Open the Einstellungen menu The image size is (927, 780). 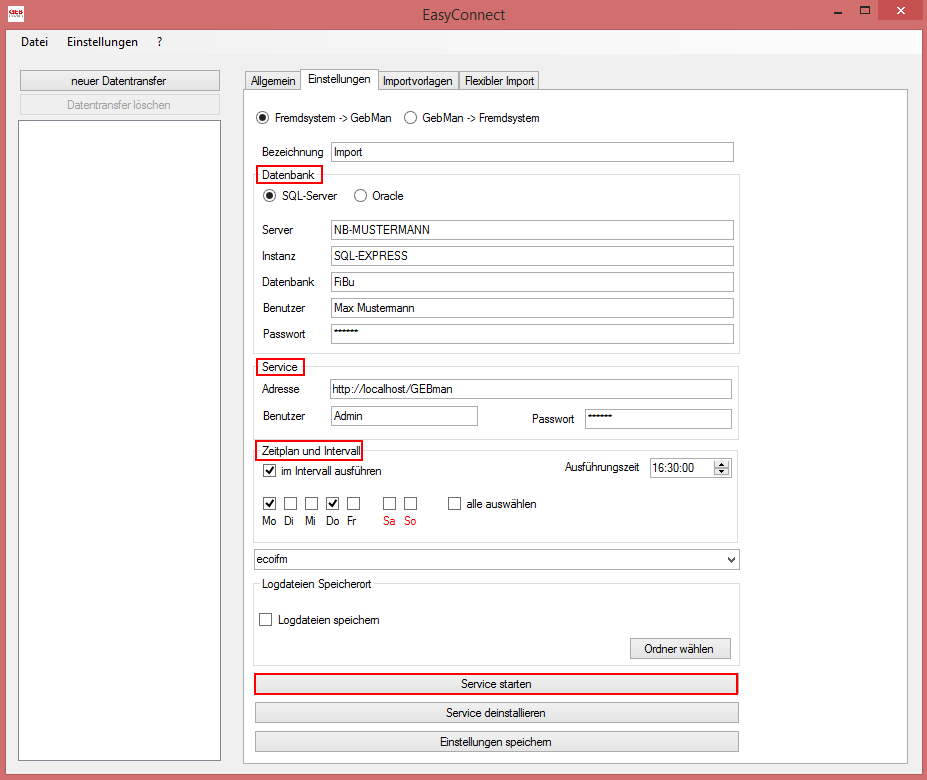pos(102,42)
